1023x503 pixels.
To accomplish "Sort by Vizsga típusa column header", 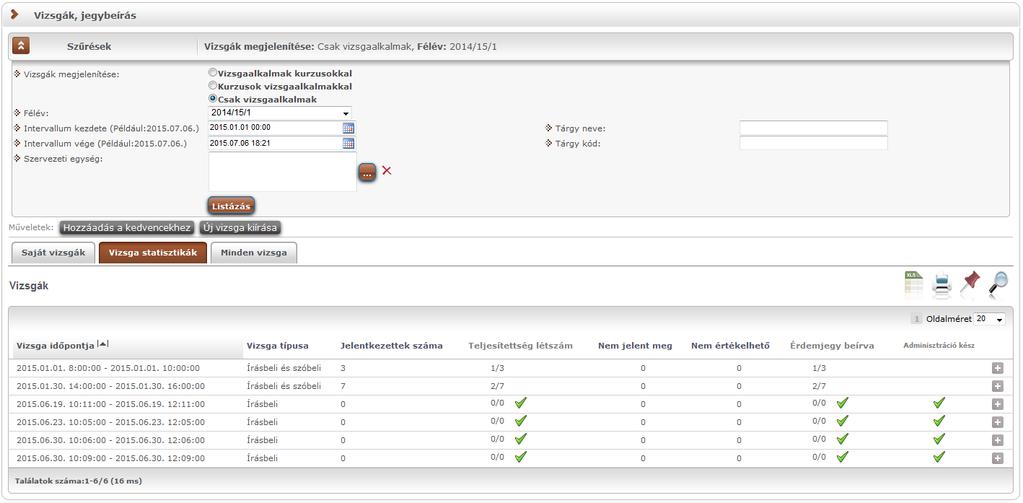I will coord(278,346).
